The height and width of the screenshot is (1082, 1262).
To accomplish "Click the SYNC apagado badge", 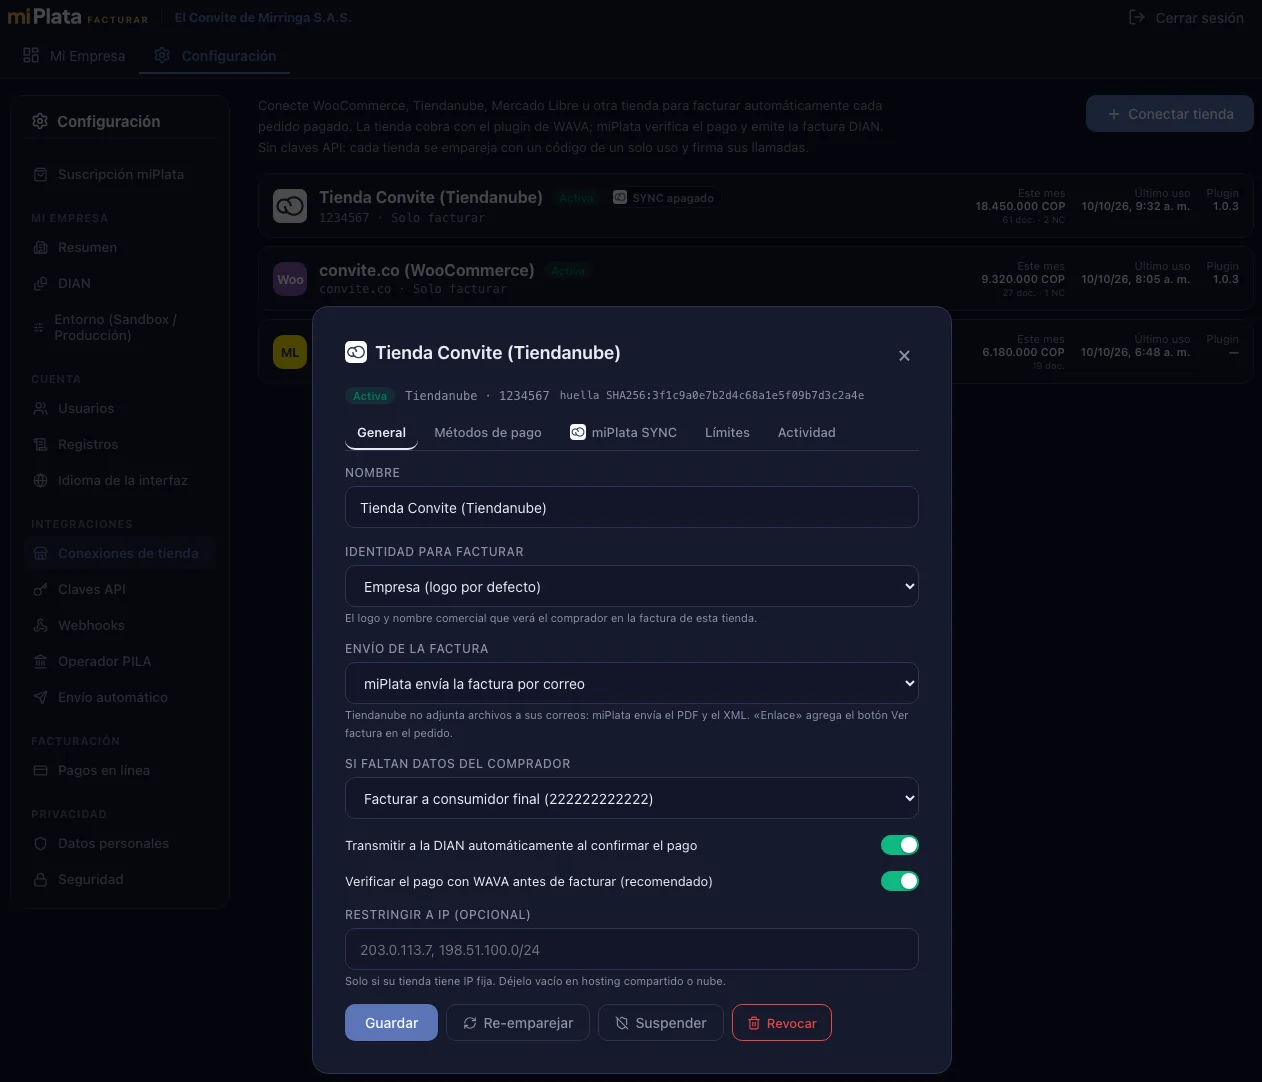I will (x=664, y=198).
